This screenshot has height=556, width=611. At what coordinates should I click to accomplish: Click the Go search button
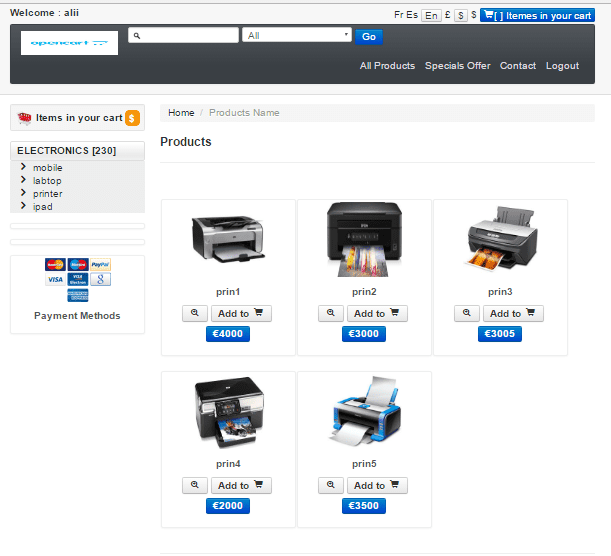tap(369, 37)
